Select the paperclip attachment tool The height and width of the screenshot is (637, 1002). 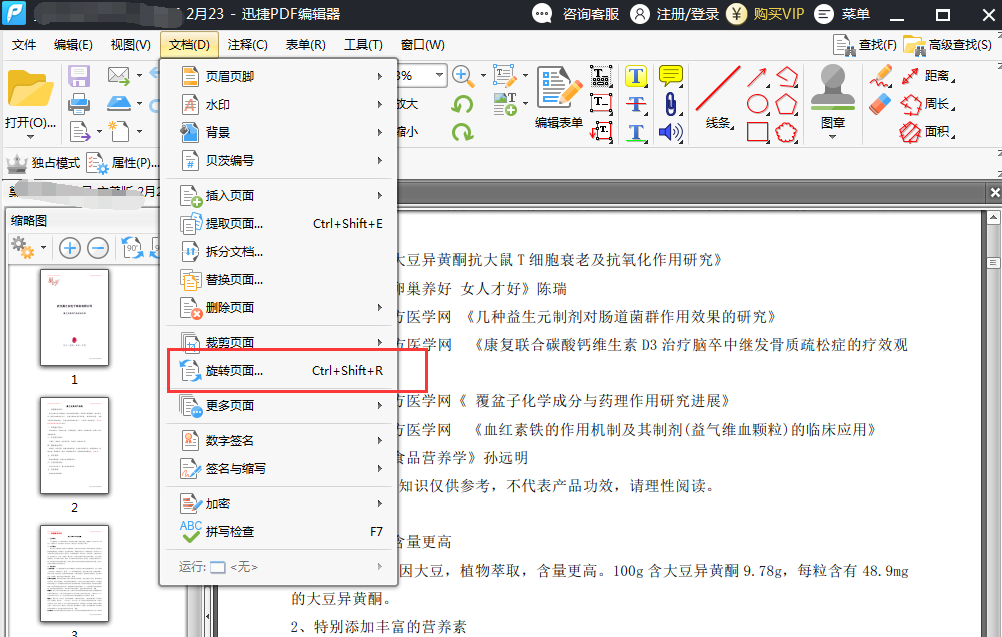[x=670, y=104]
